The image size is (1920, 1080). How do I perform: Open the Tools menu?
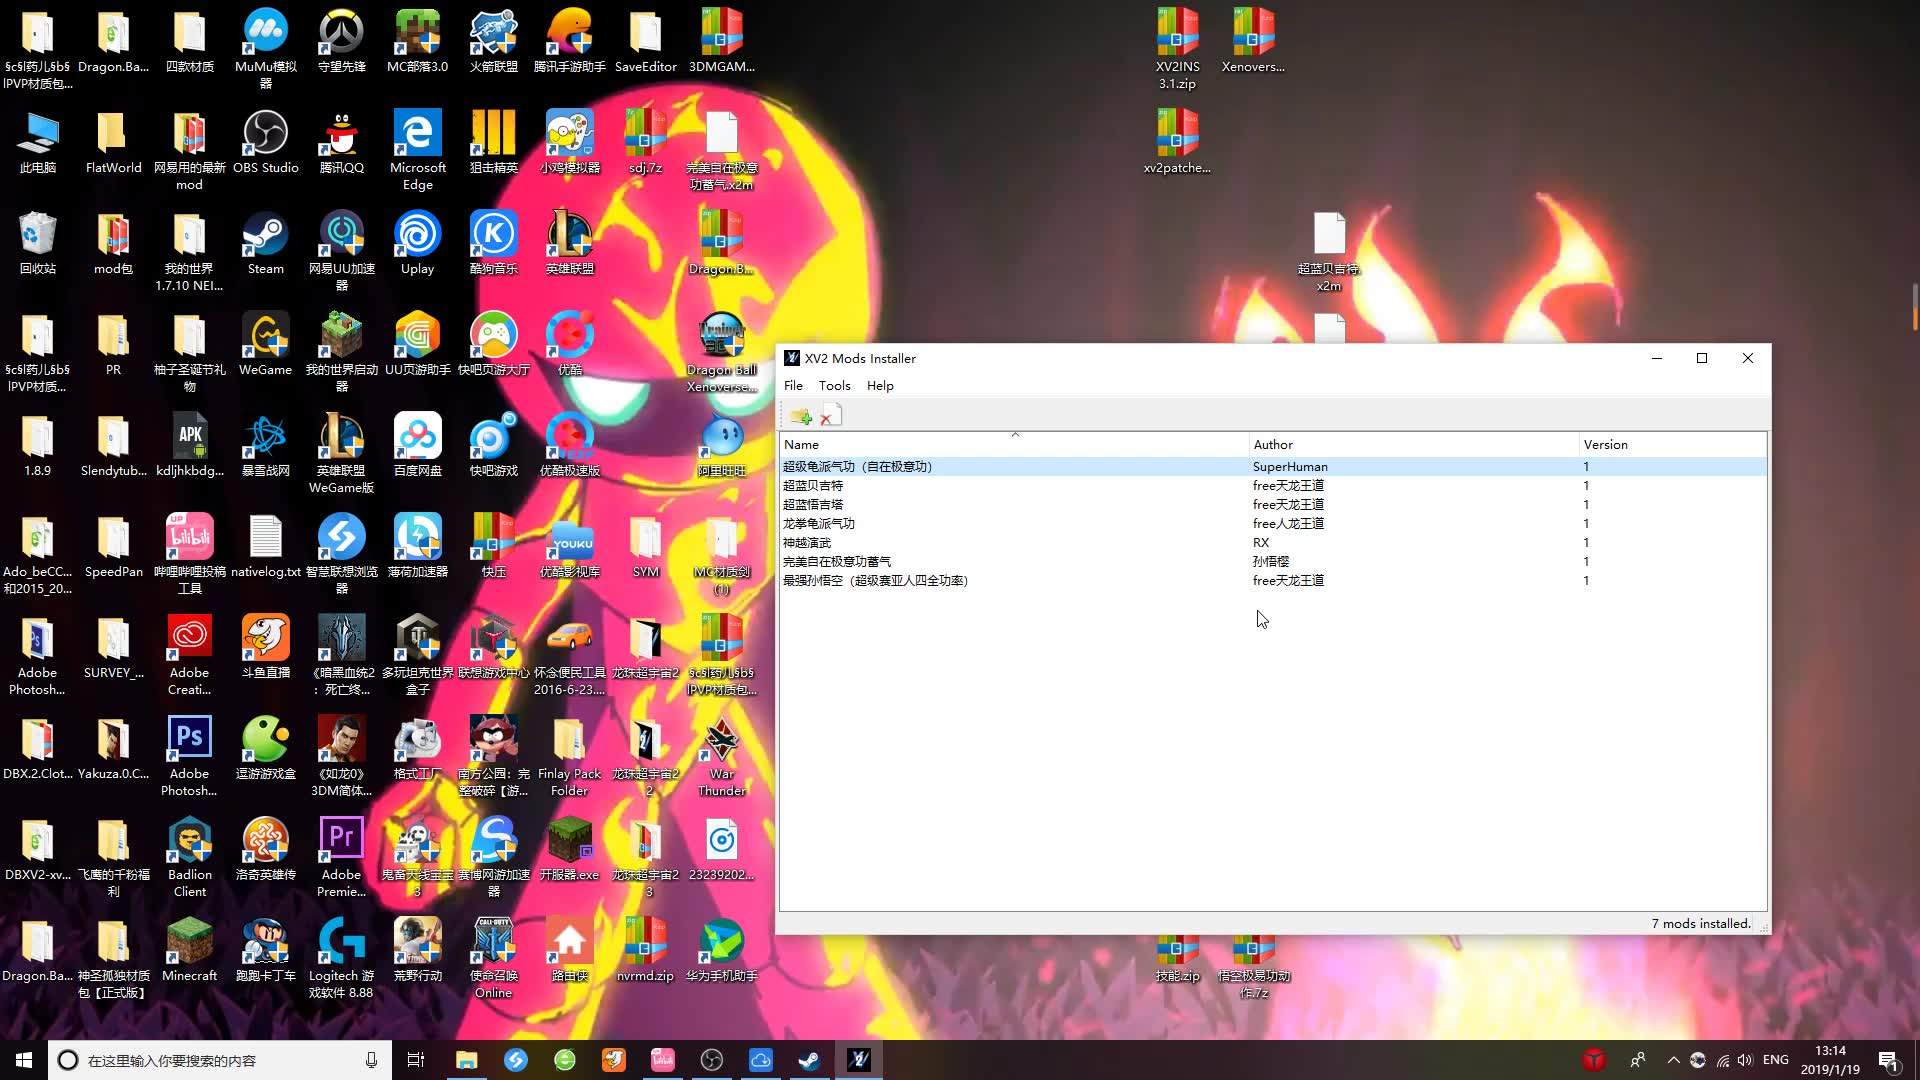834,386
